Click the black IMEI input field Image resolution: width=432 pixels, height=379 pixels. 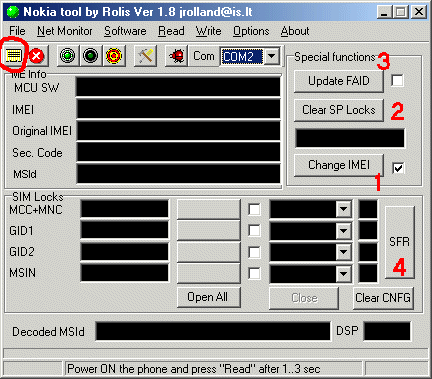click(178, 109)
